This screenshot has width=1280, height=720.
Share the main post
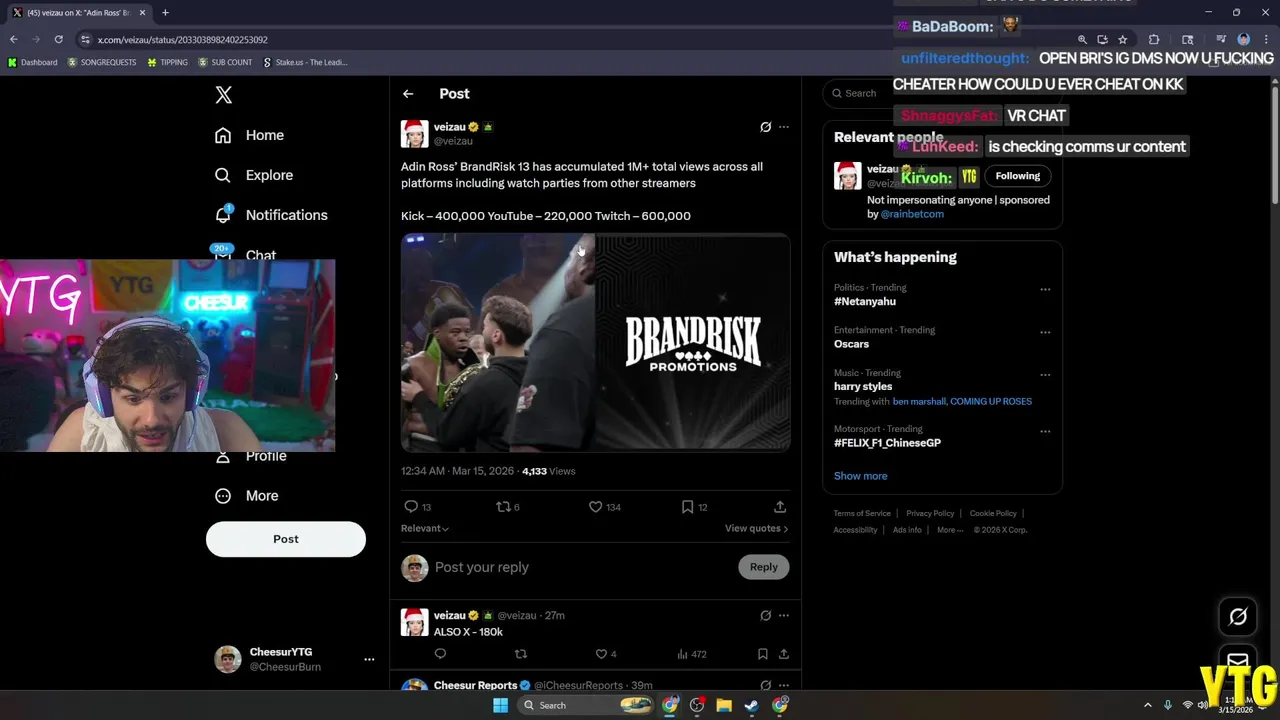(780, 507)
